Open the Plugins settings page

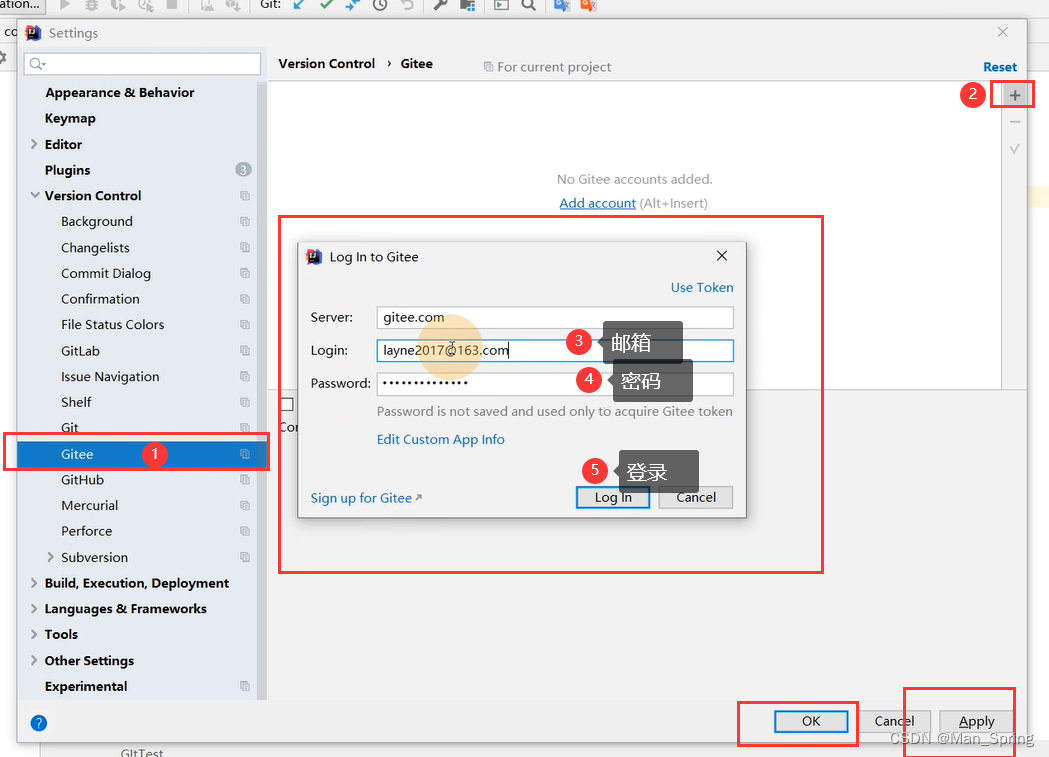click(x=67, y=170)
